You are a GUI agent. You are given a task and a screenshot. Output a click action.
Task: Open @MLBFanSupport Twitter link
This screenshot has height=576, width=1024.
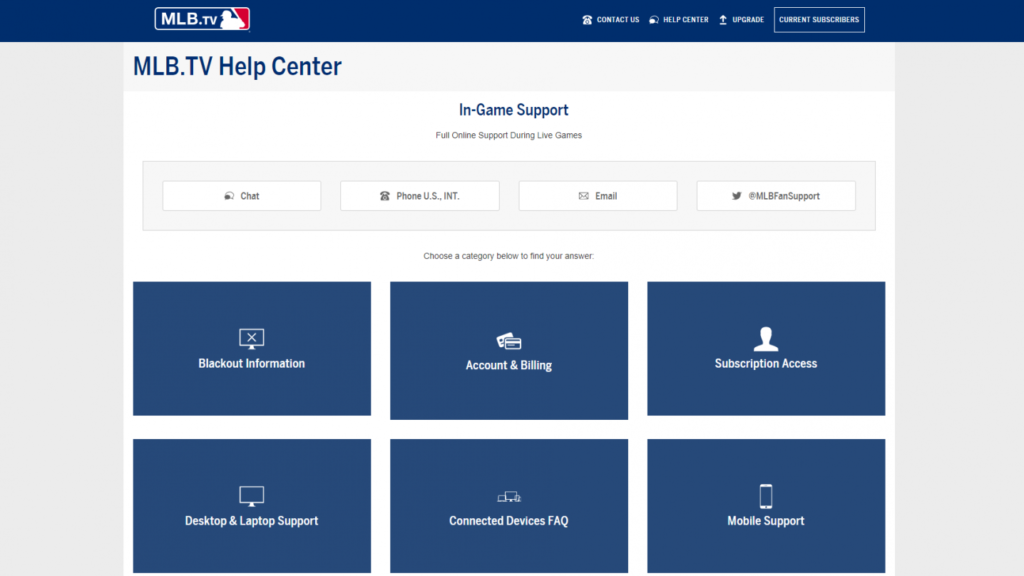776,196
